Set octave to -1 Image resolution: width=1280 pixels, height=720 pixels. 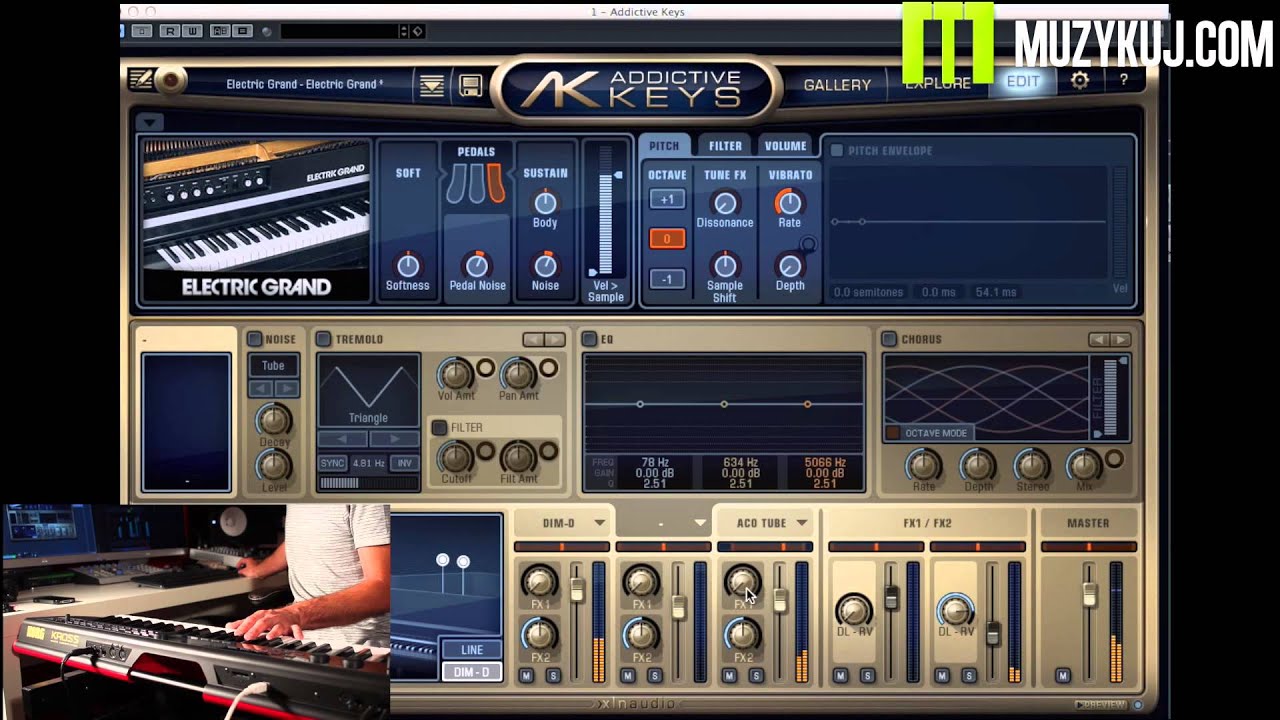pyautogui.click(x=667, y=279)
